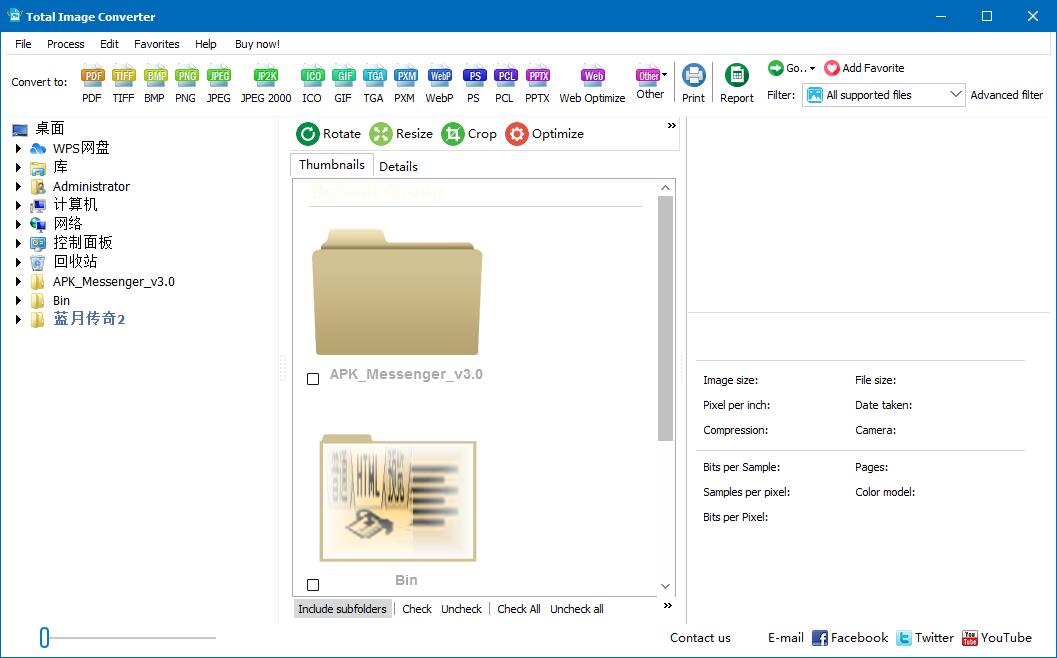Switch to Details tab
This screenshot has width=1057, height=658.
(x=398, y=167)
